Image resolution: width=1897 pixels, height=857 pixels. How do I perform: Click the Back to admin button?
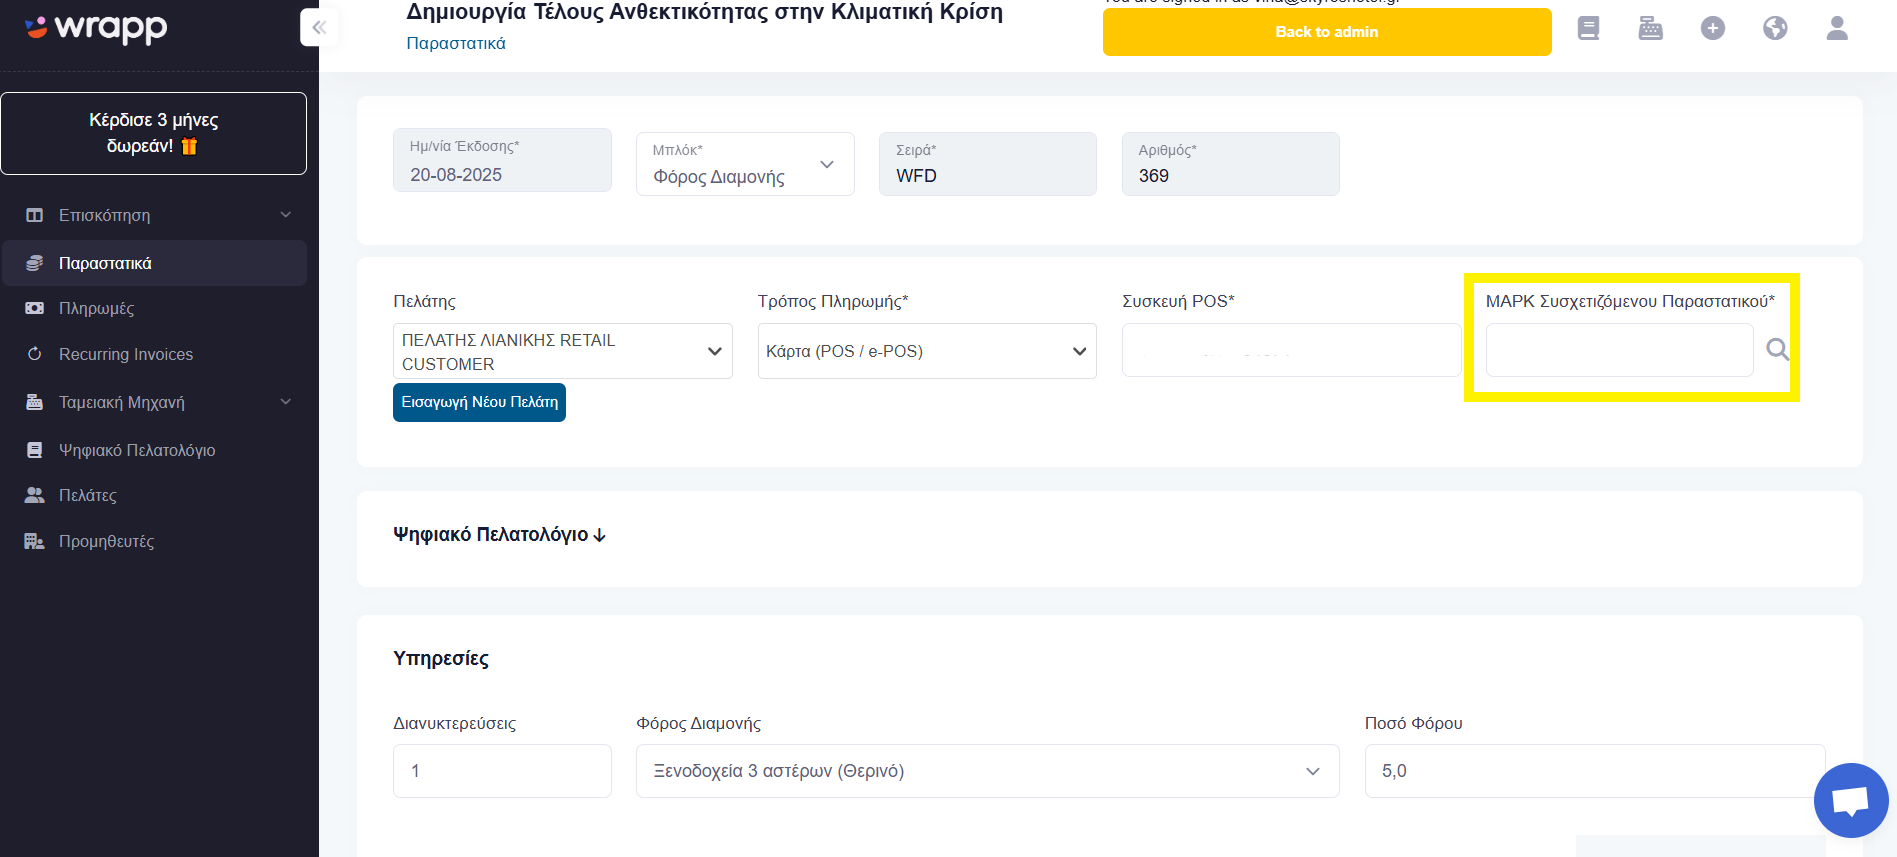coord(1327,32)
